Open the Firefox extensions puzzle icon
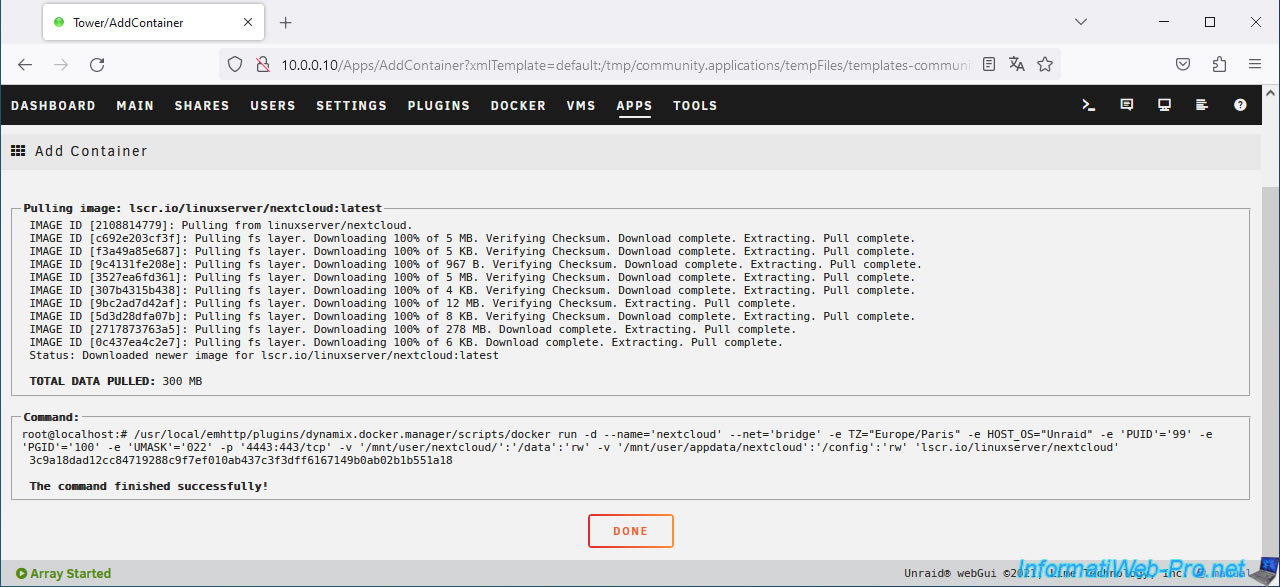1280x587 pixels. (1219, 64)
